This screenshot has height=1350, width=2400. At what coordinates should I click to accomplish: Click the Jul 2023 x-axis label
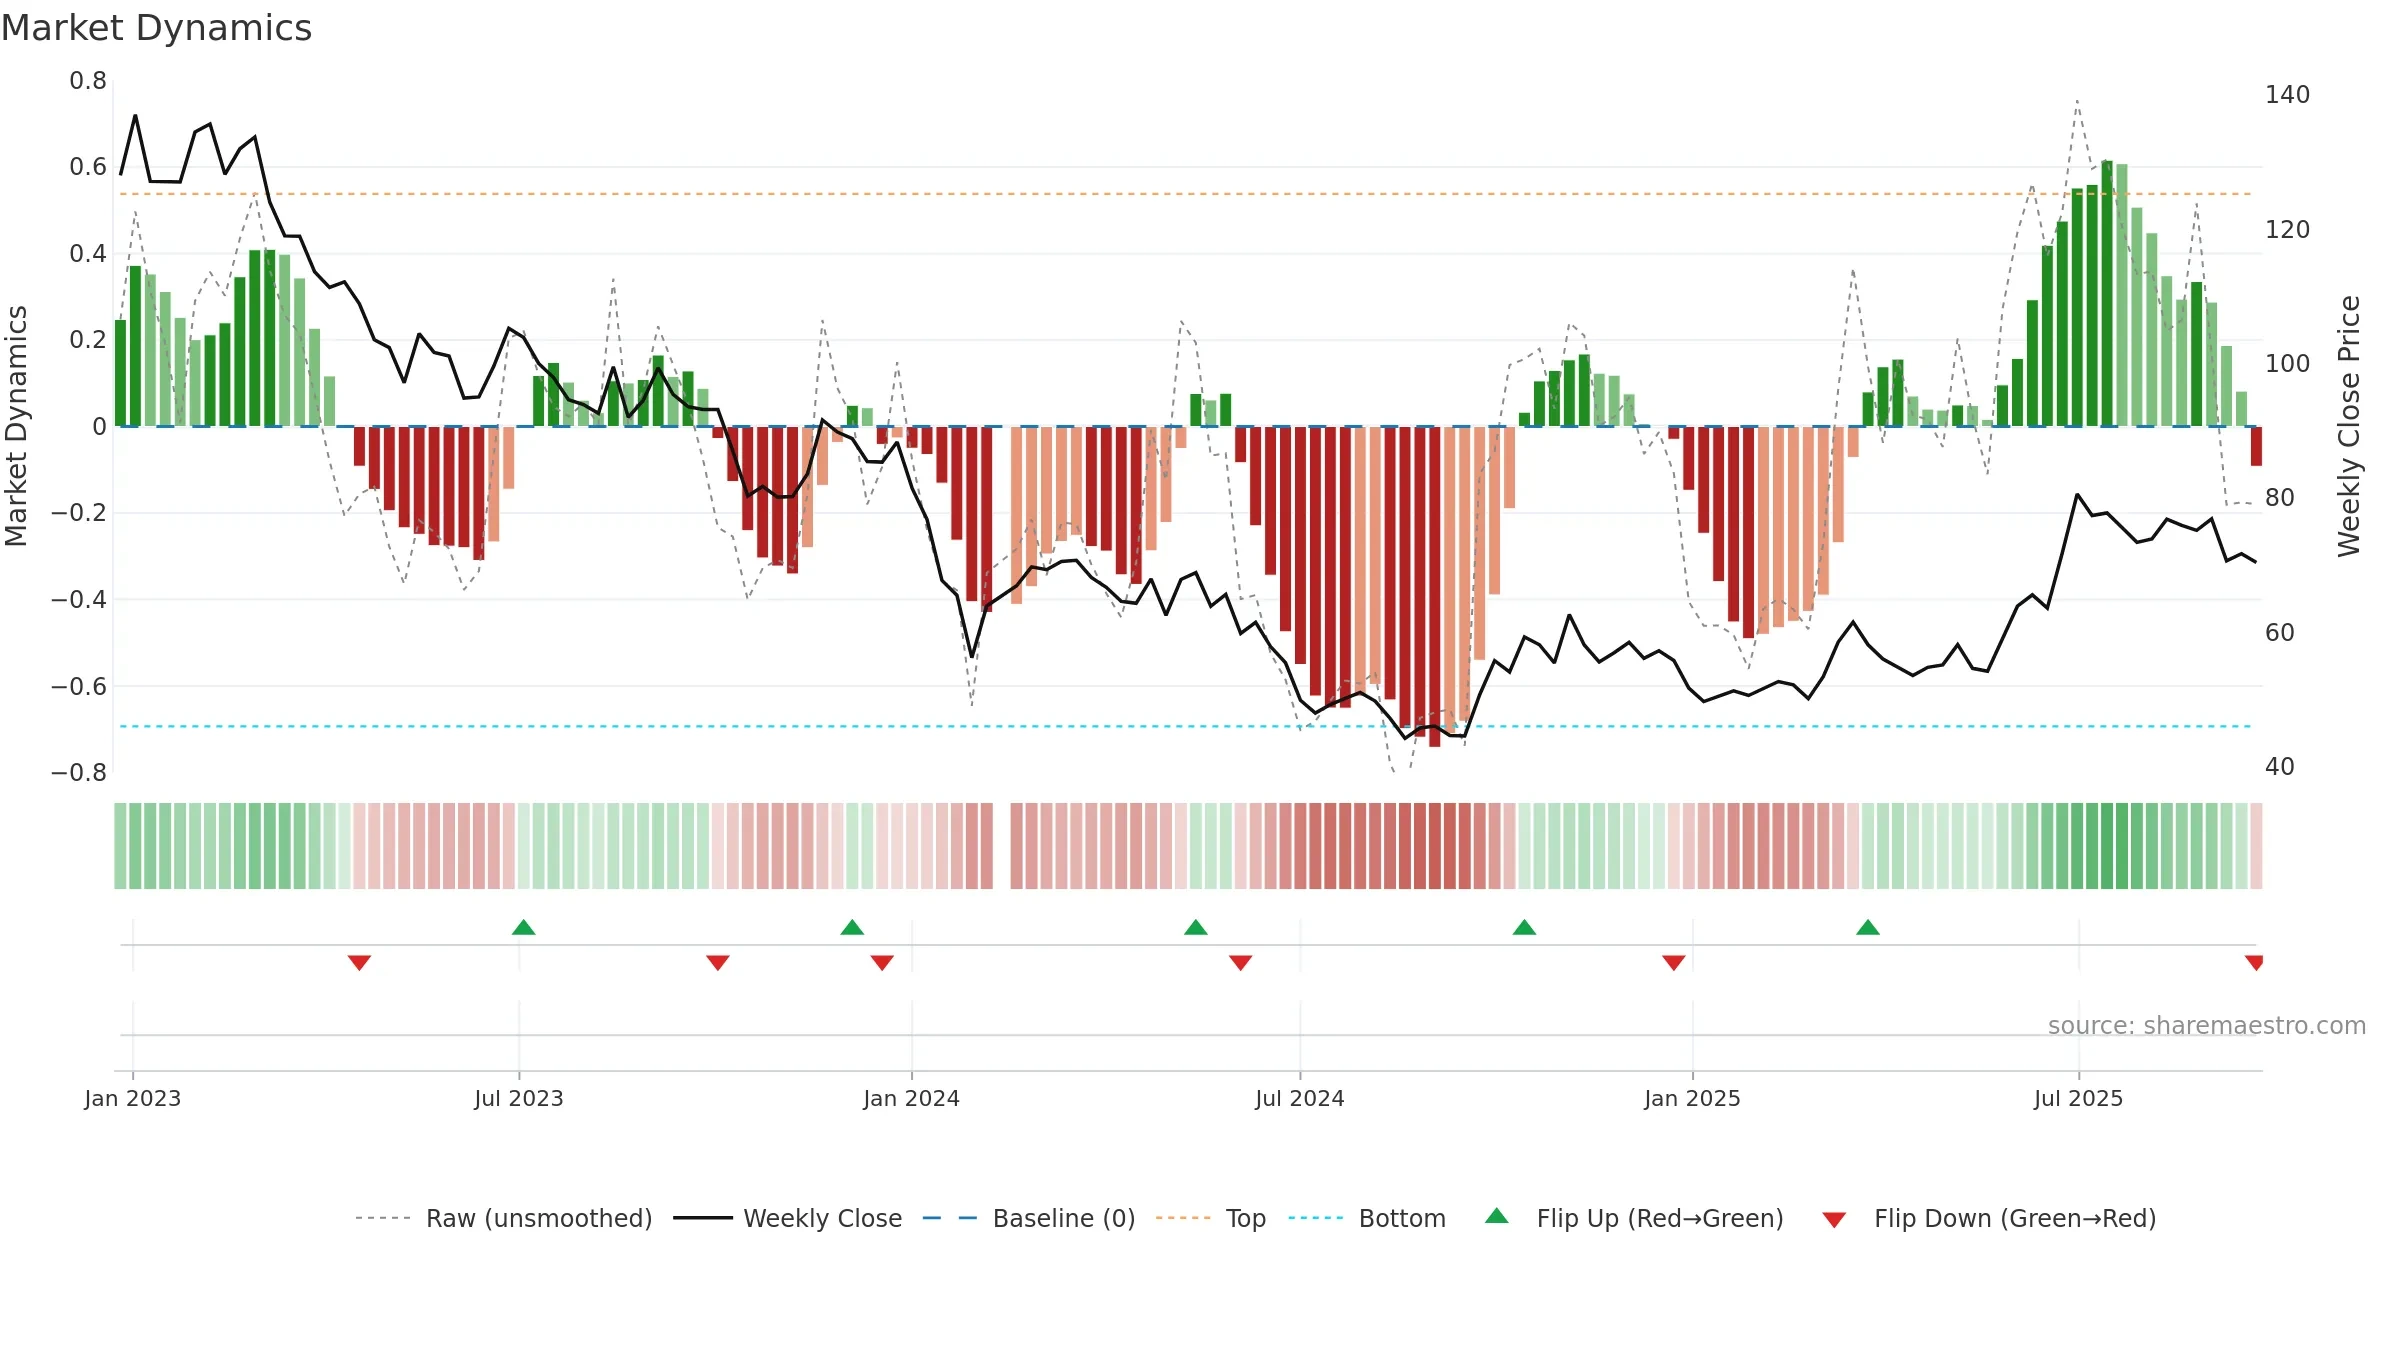coord(519,1098)
